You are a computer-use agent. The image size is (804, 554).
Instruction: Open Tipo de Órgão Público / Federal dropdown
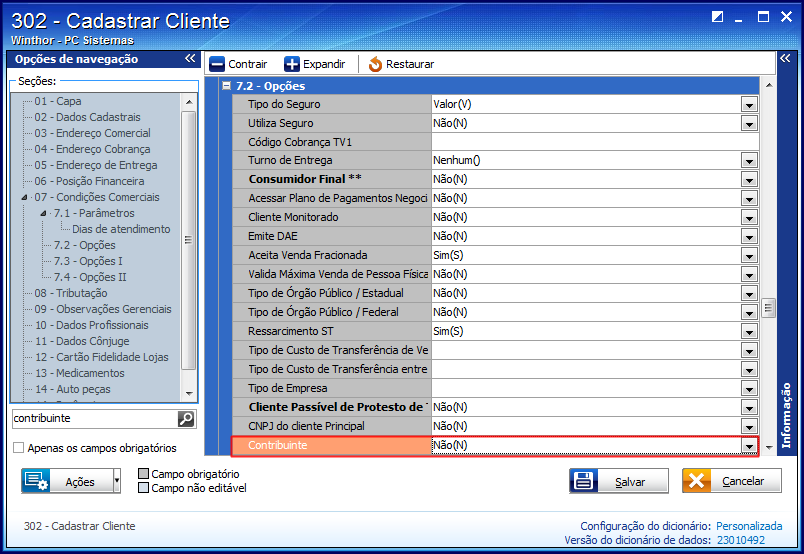pos(749,312)
